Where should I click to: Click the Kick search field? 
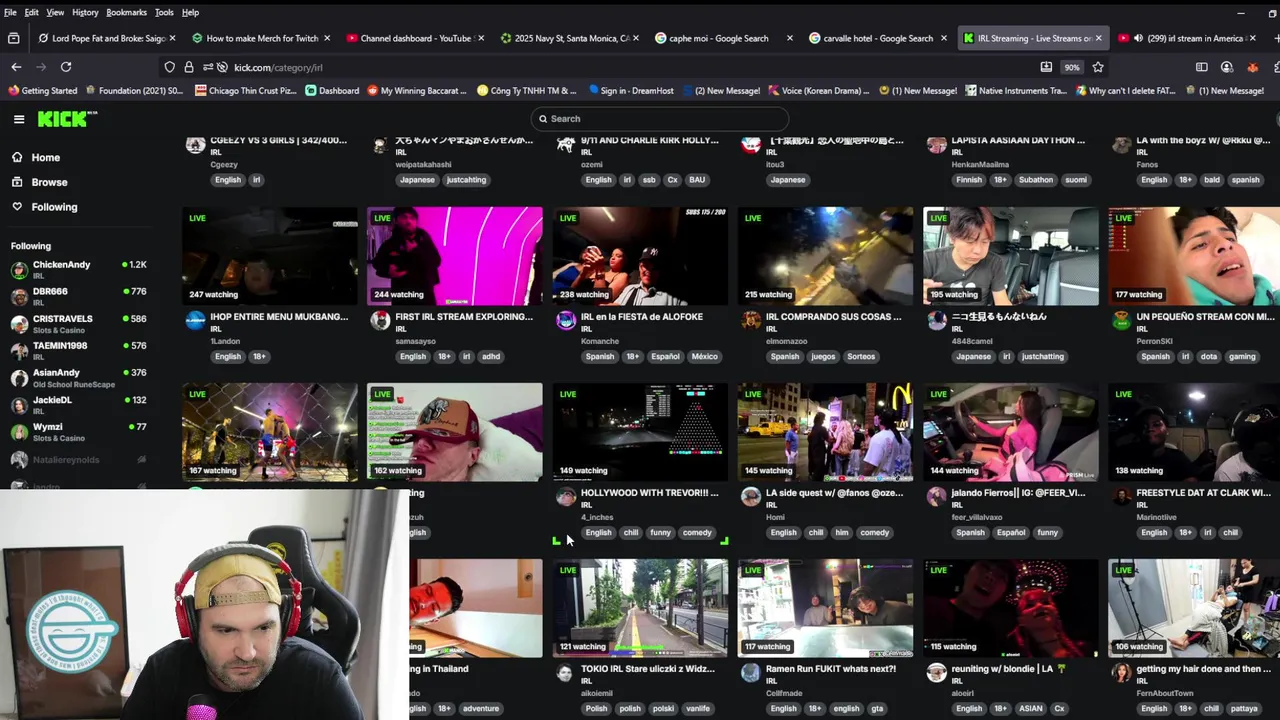click(x=660, y=119)
